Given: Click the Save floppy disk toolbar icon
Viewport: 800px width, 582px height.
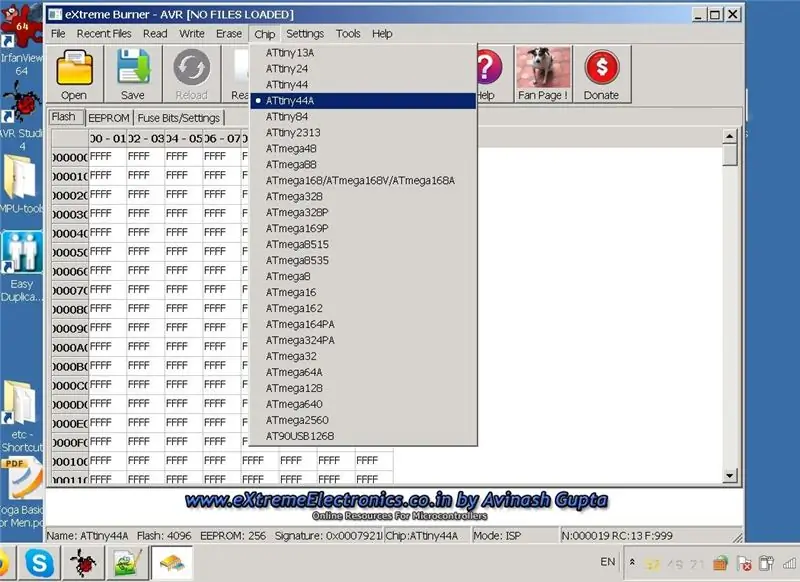Looking at the screenshot, I should tap(133, 67).
